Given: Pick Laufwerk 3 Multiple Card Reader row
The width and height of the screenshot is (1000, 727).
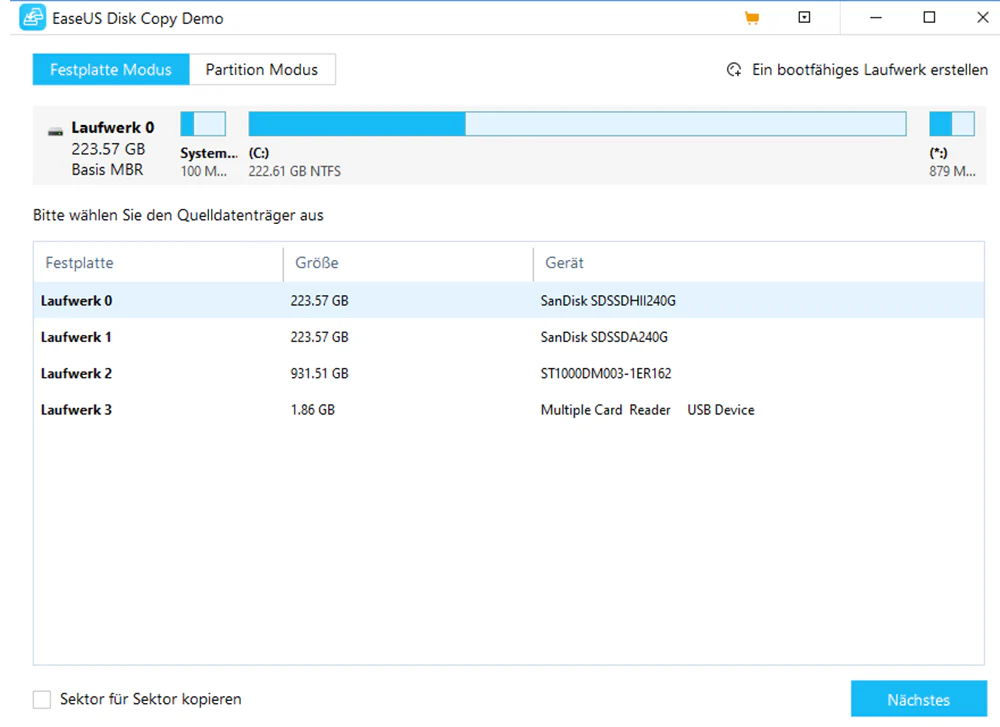Looking at the screenshot, I should click(509, 409).
